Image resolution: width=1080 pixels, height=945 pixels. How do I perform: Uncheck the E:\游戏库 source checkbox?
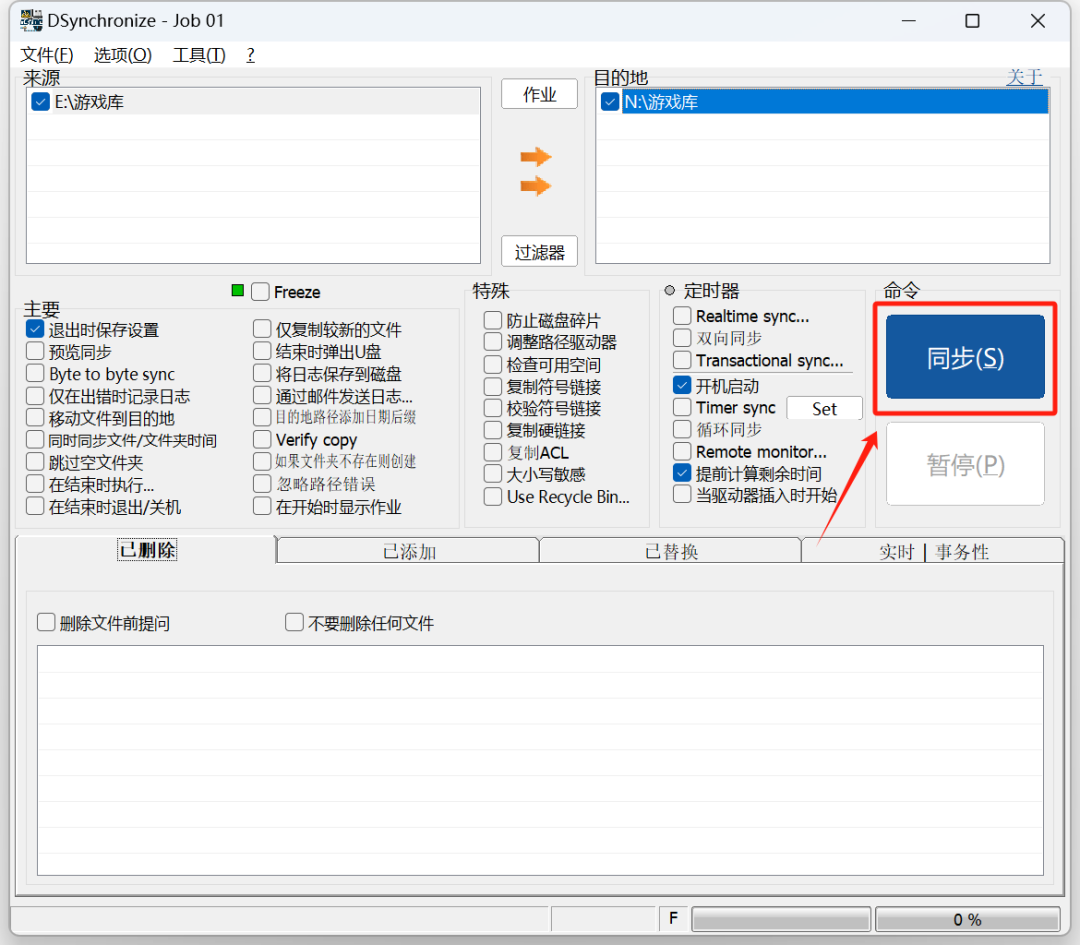(x=41, y=102)
